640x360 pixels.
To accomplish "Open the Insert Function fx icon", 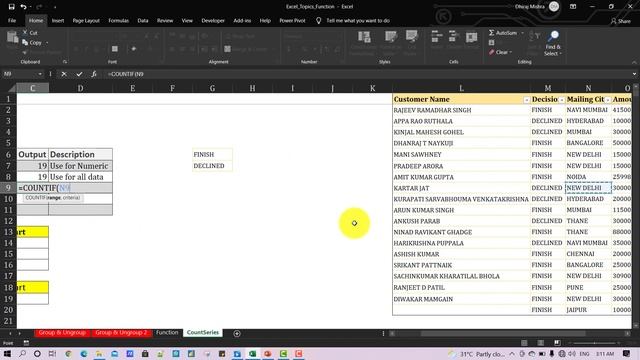I will (94, 74).
